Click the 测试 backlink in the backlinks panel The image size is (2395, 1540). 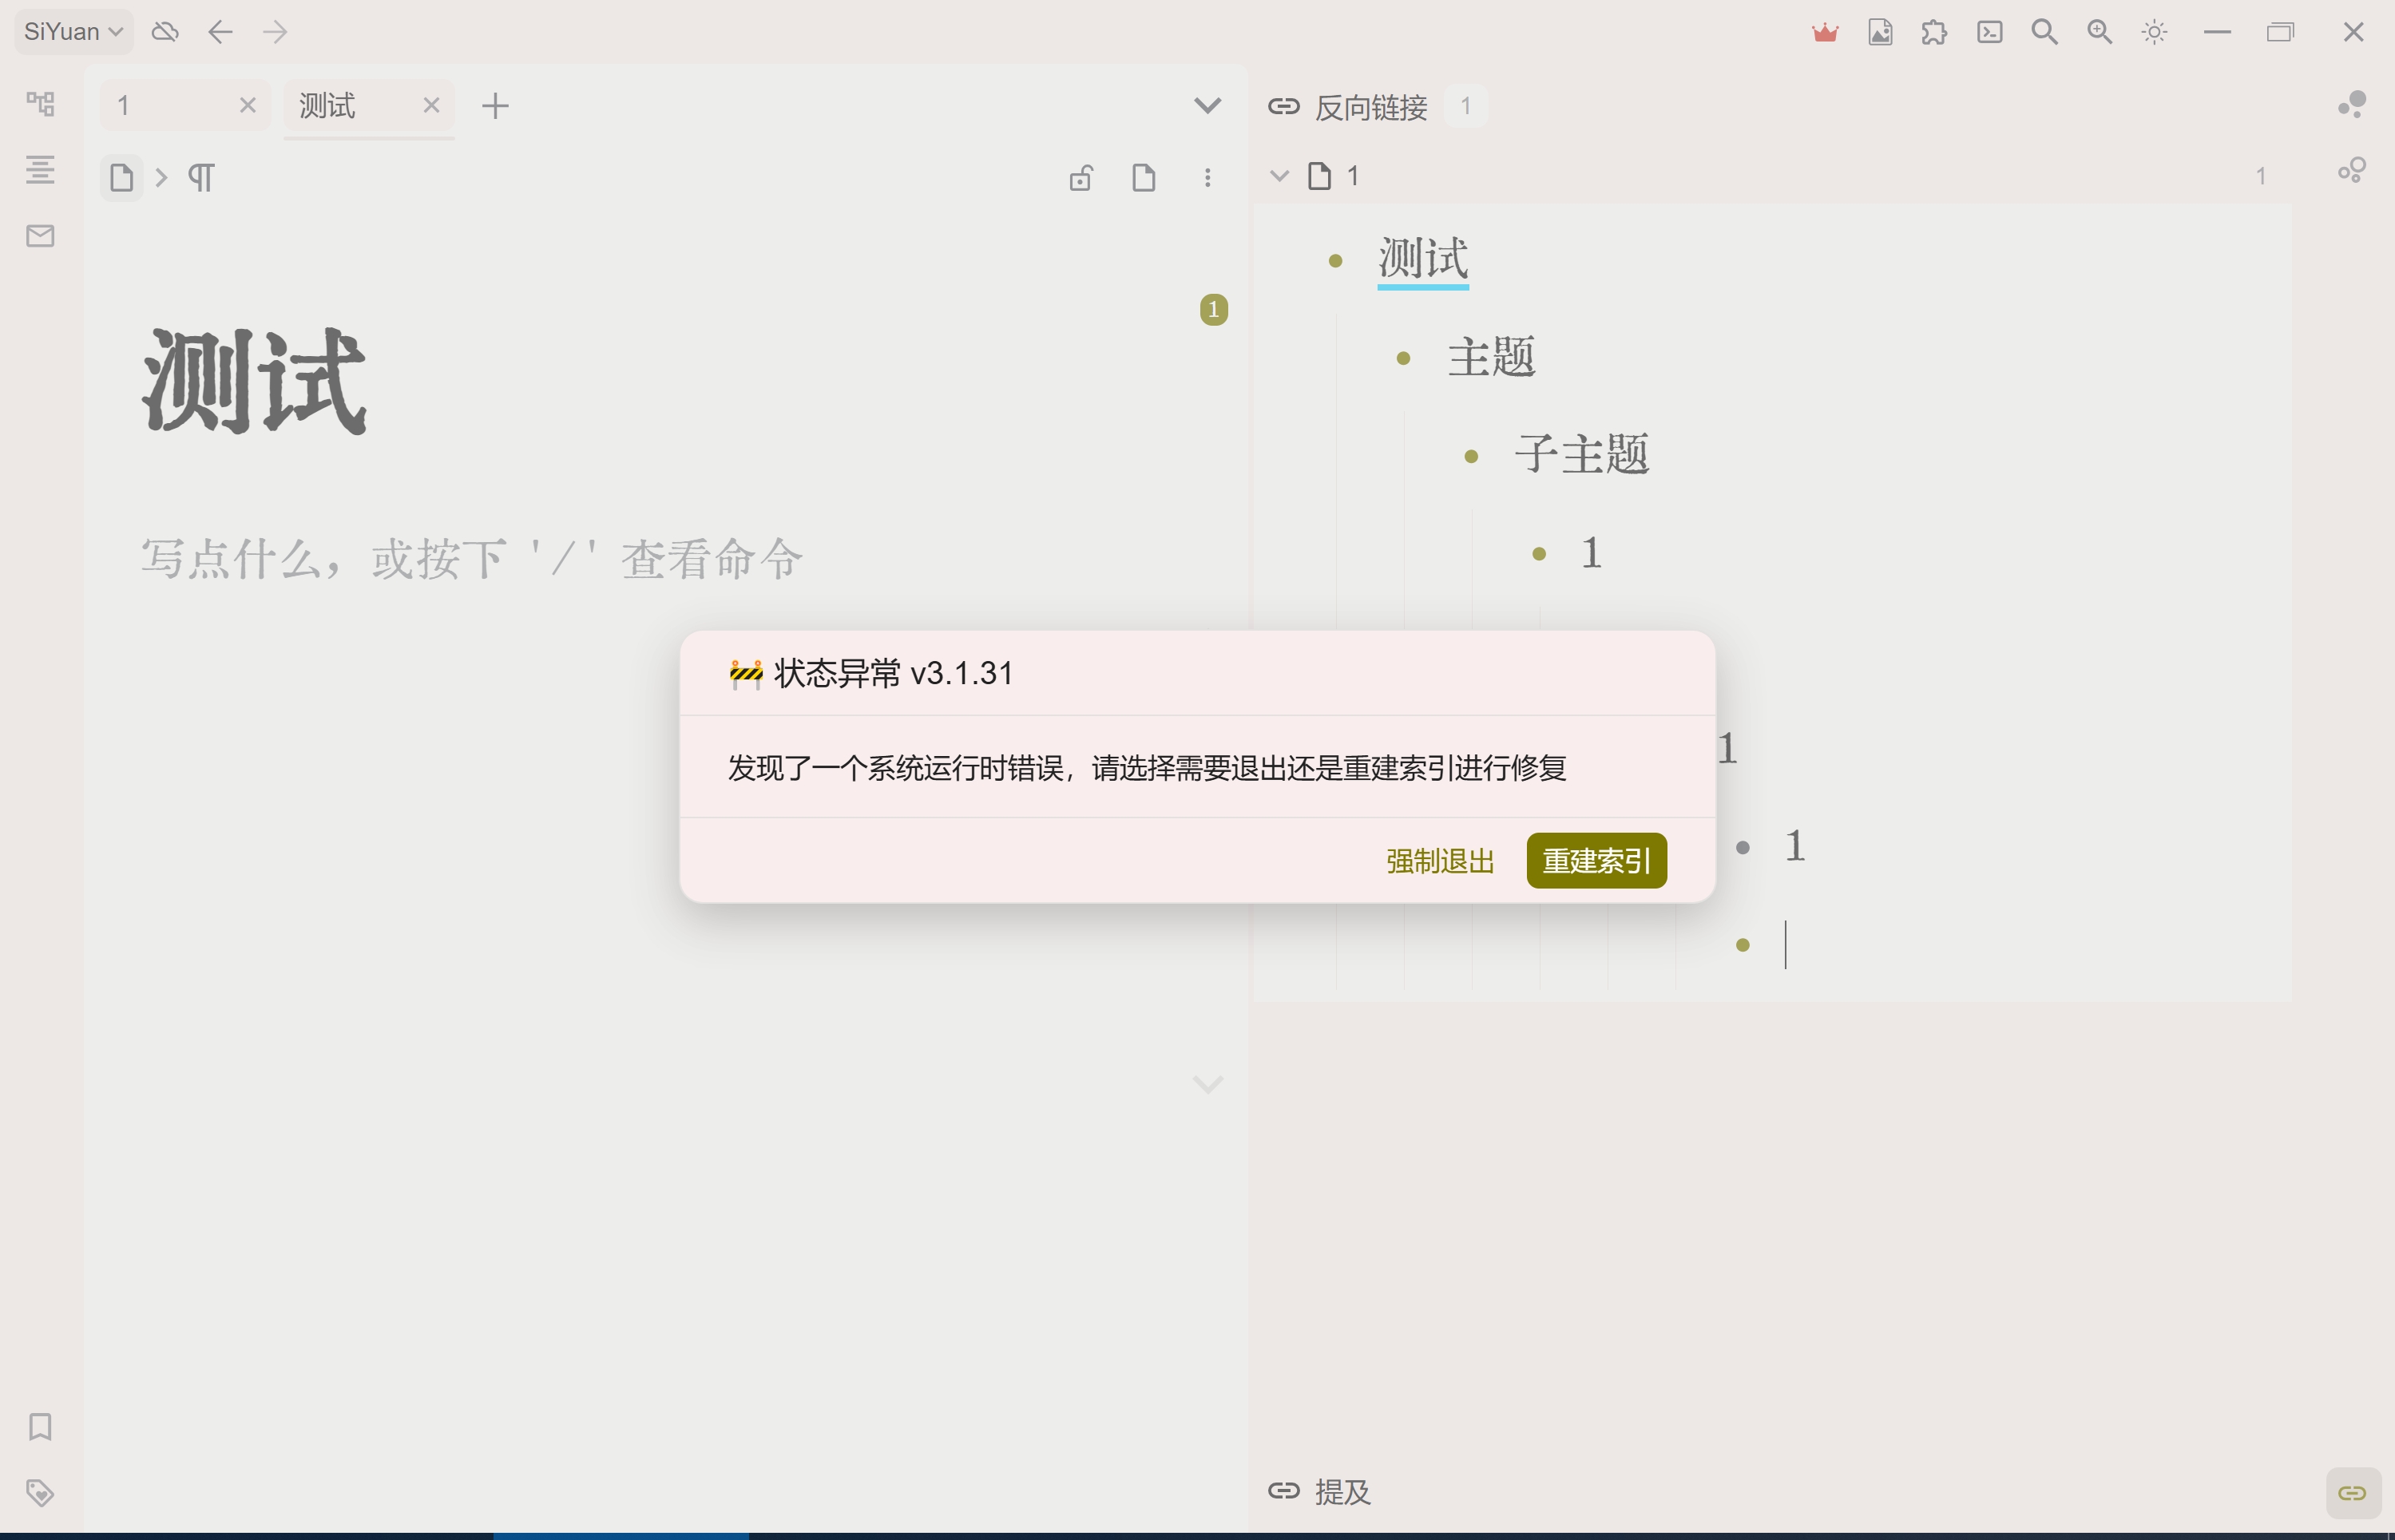click(x=1423, y=259)
